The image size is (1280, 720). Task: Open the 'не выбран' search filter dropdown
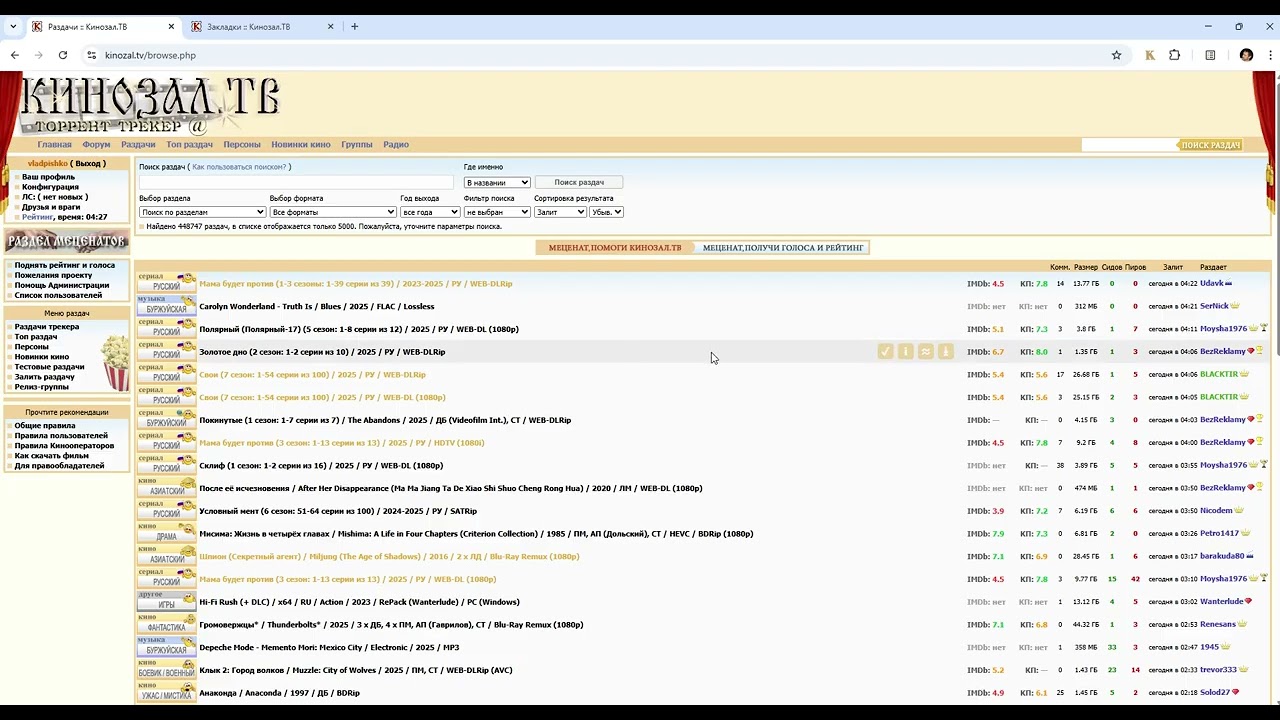[x=497, y=212]
